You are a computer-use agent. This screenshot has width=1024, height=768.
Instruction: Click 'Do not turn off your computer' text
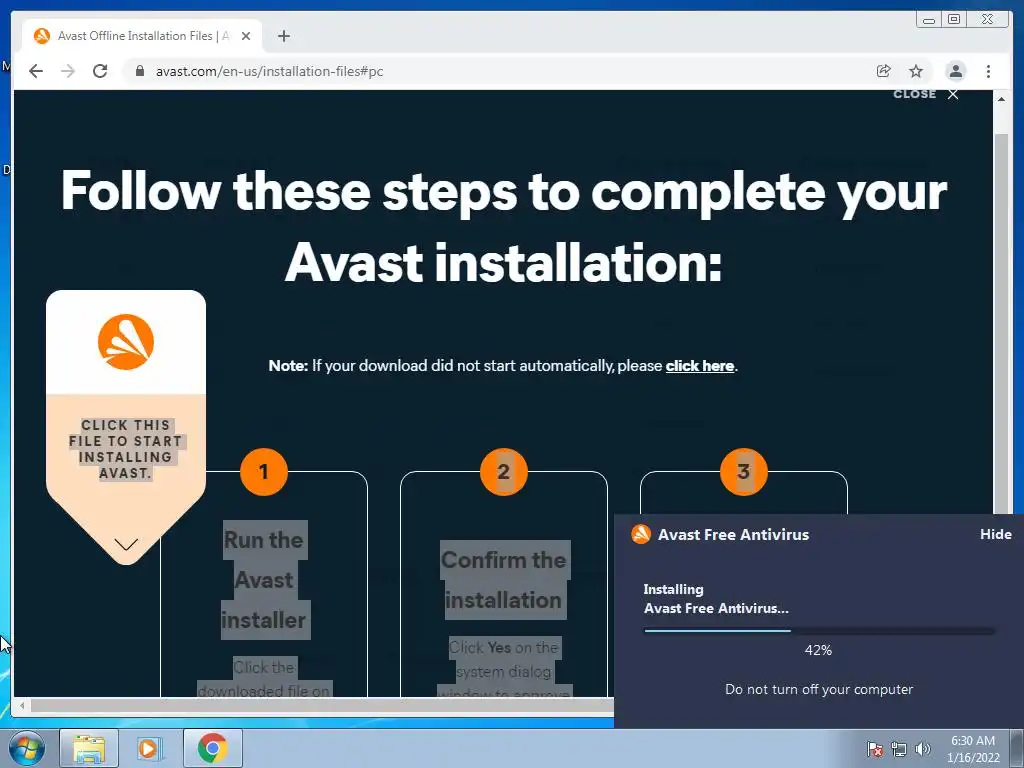click(x=819, y=689)
